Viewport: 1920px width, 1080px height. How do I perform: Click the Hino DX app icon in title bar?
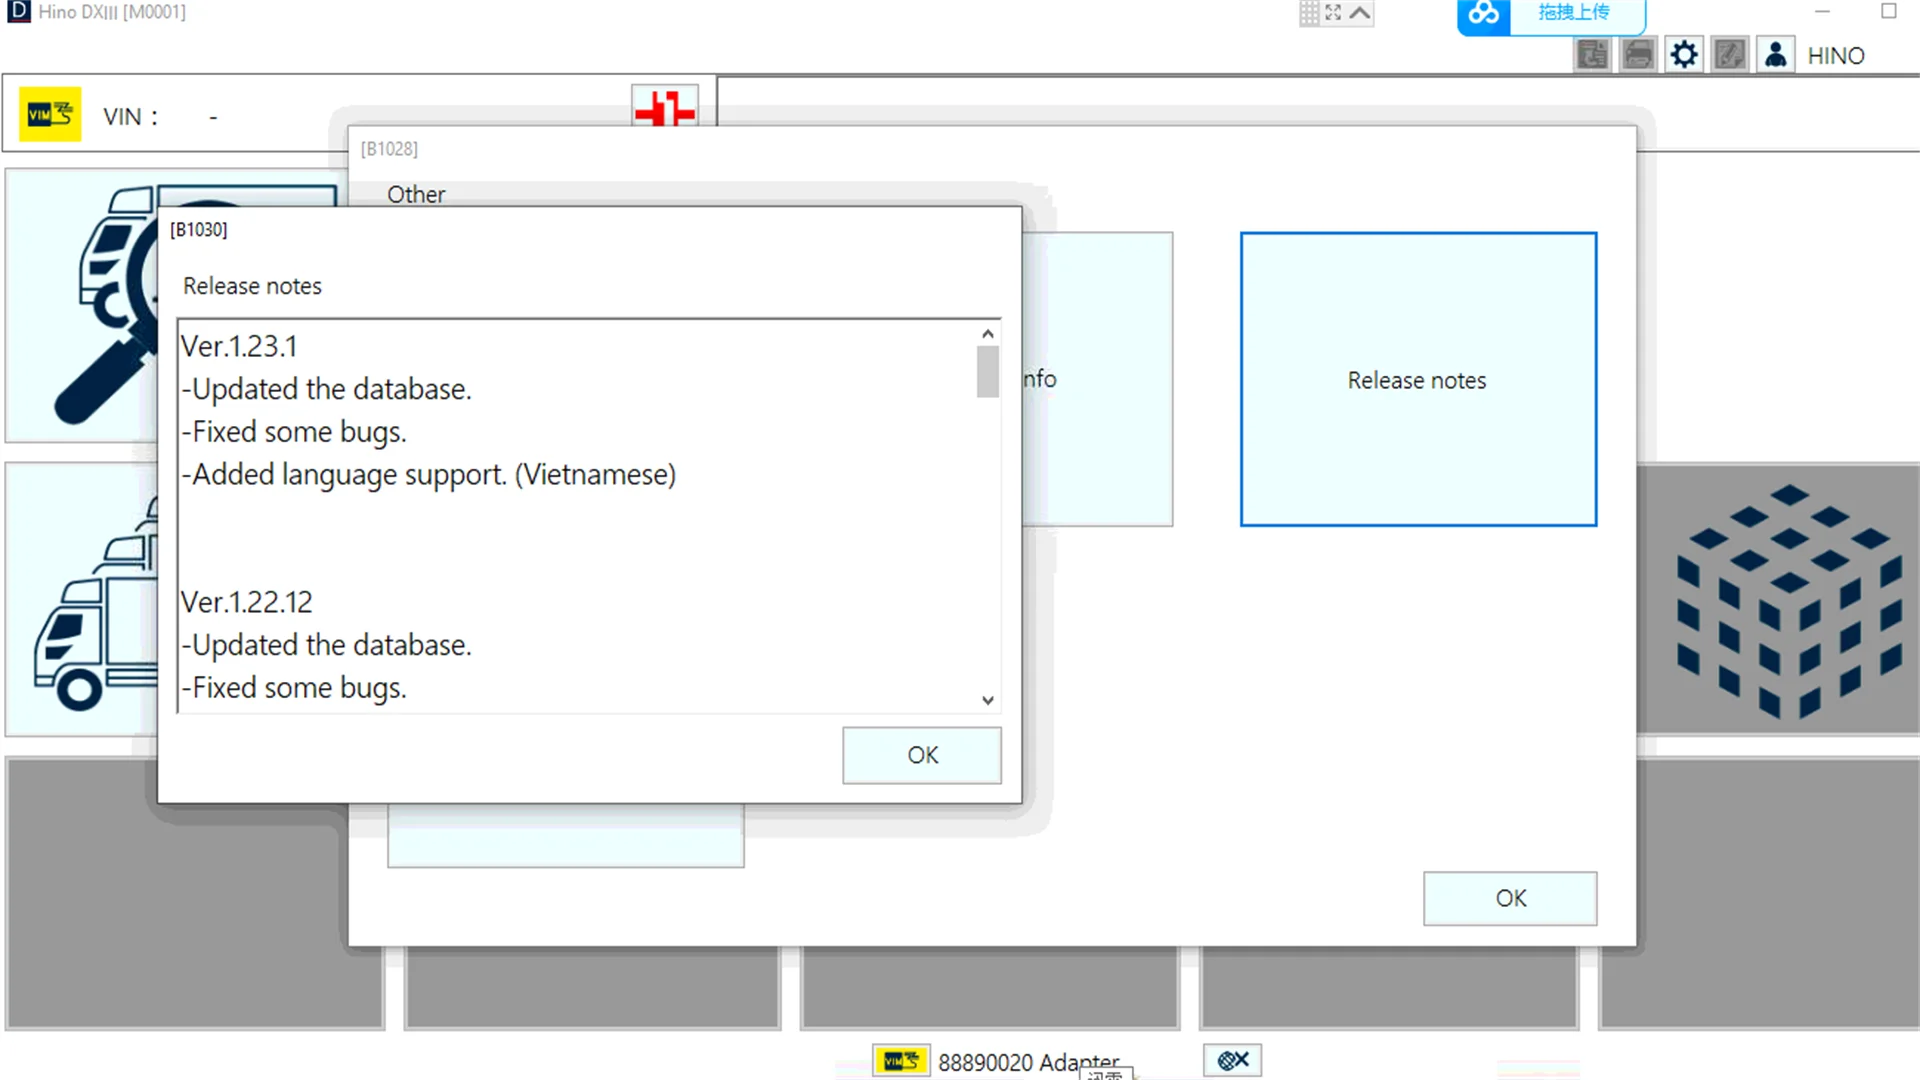(x=18, y=12)
